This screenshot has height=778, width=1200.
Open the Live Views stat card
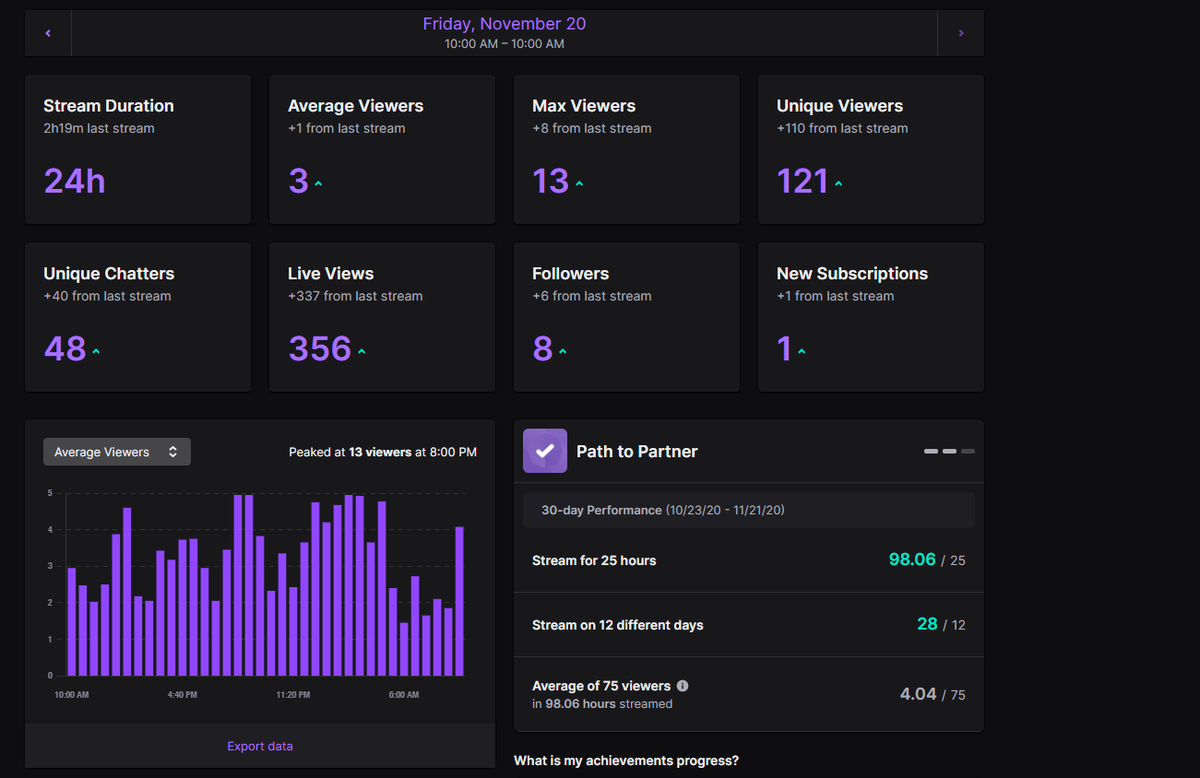point(382,317)
